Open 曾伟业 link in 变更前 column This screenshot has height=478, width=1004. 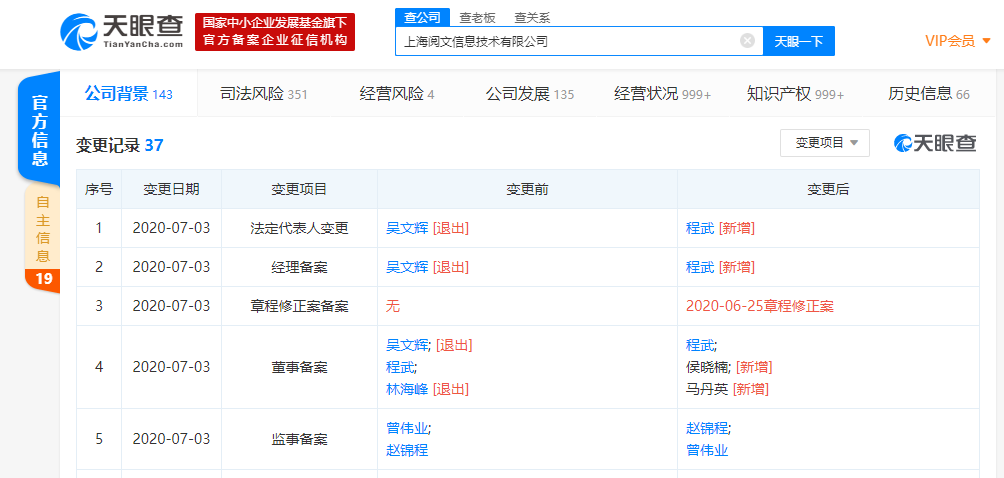click(x=407, y=428)
